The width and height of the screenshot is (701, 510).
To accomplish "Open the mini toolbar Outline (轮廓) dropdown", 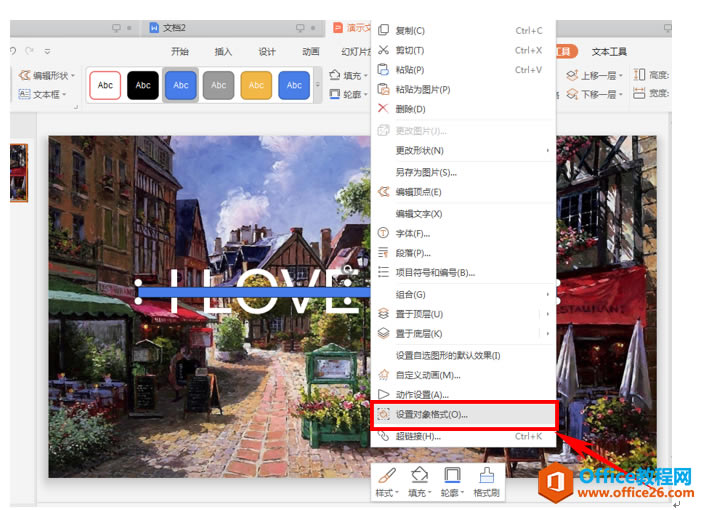I will 462,493.
